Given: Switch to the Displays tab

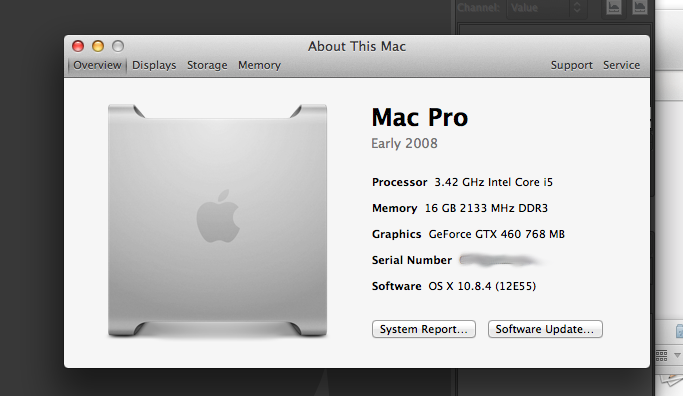Looking at the screenshot, I should [x=154, y=65].
